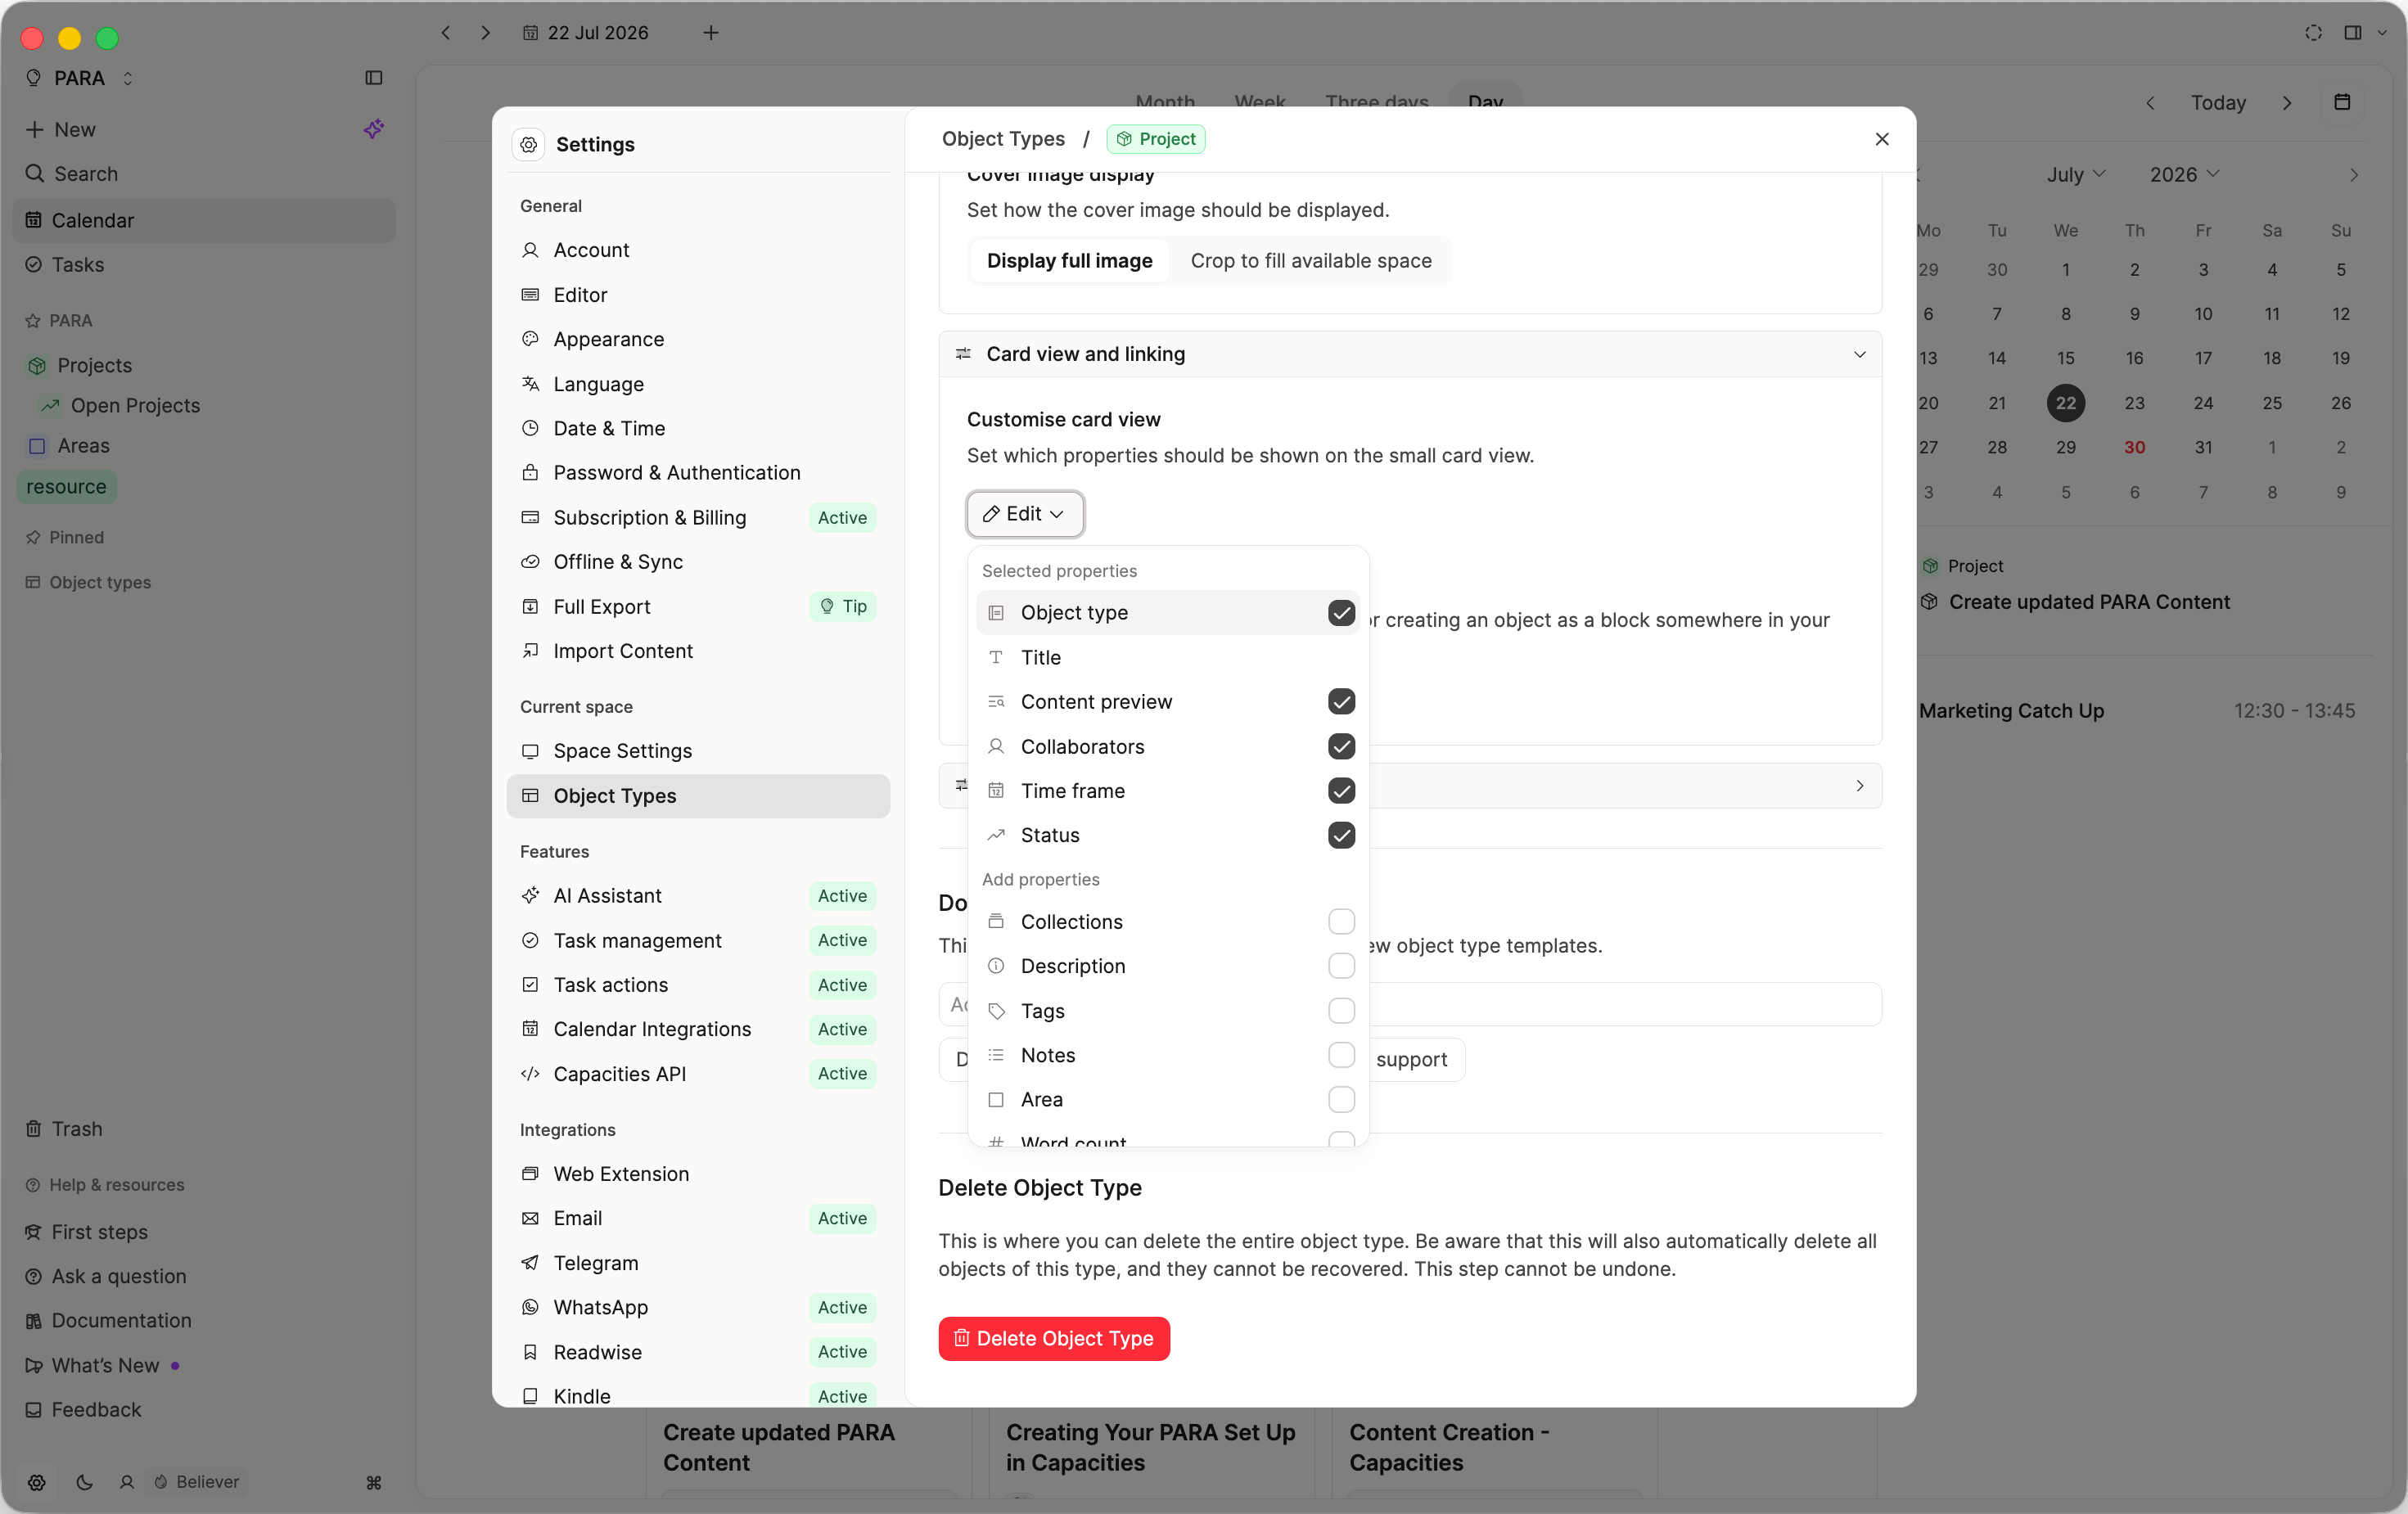Check the Area property checkbox
This screenshot has width=2408, height=1514.
click(1341, 1099)
